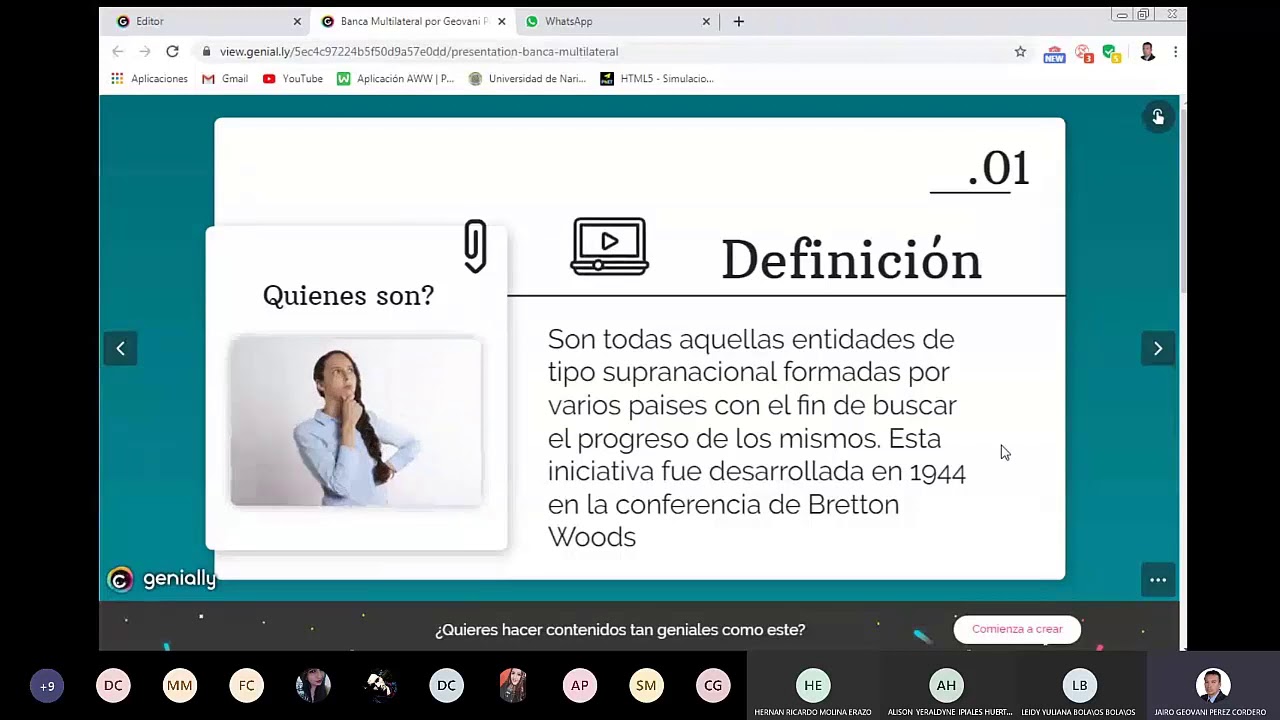This screenshot has height=720, width=1280.
Task: Click the NEW extension icon
Action: (1054, 53)
